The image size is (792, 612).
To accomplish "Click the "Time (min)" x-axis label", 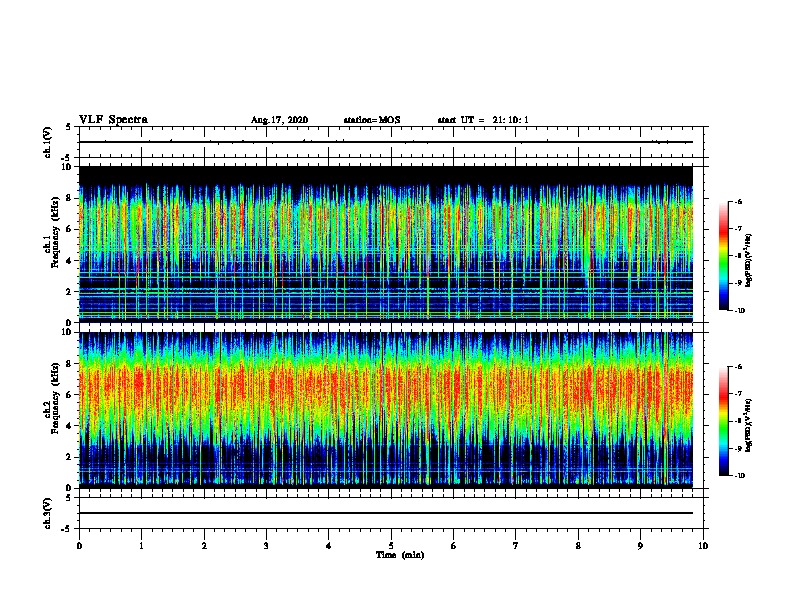I will point(400,555).
